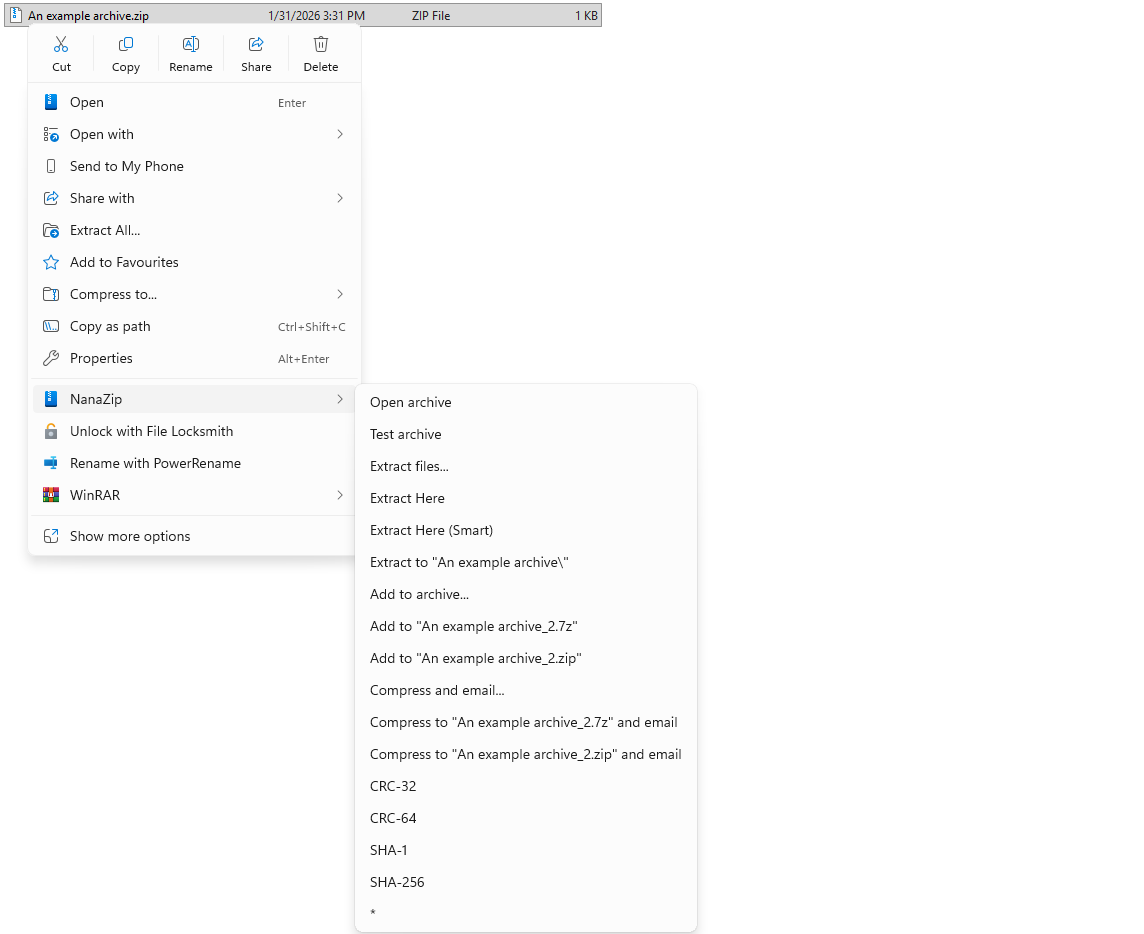This screenshot has width=1144, height=934.
Task: Click the path icon beside Copy as path
Action: 50,326
